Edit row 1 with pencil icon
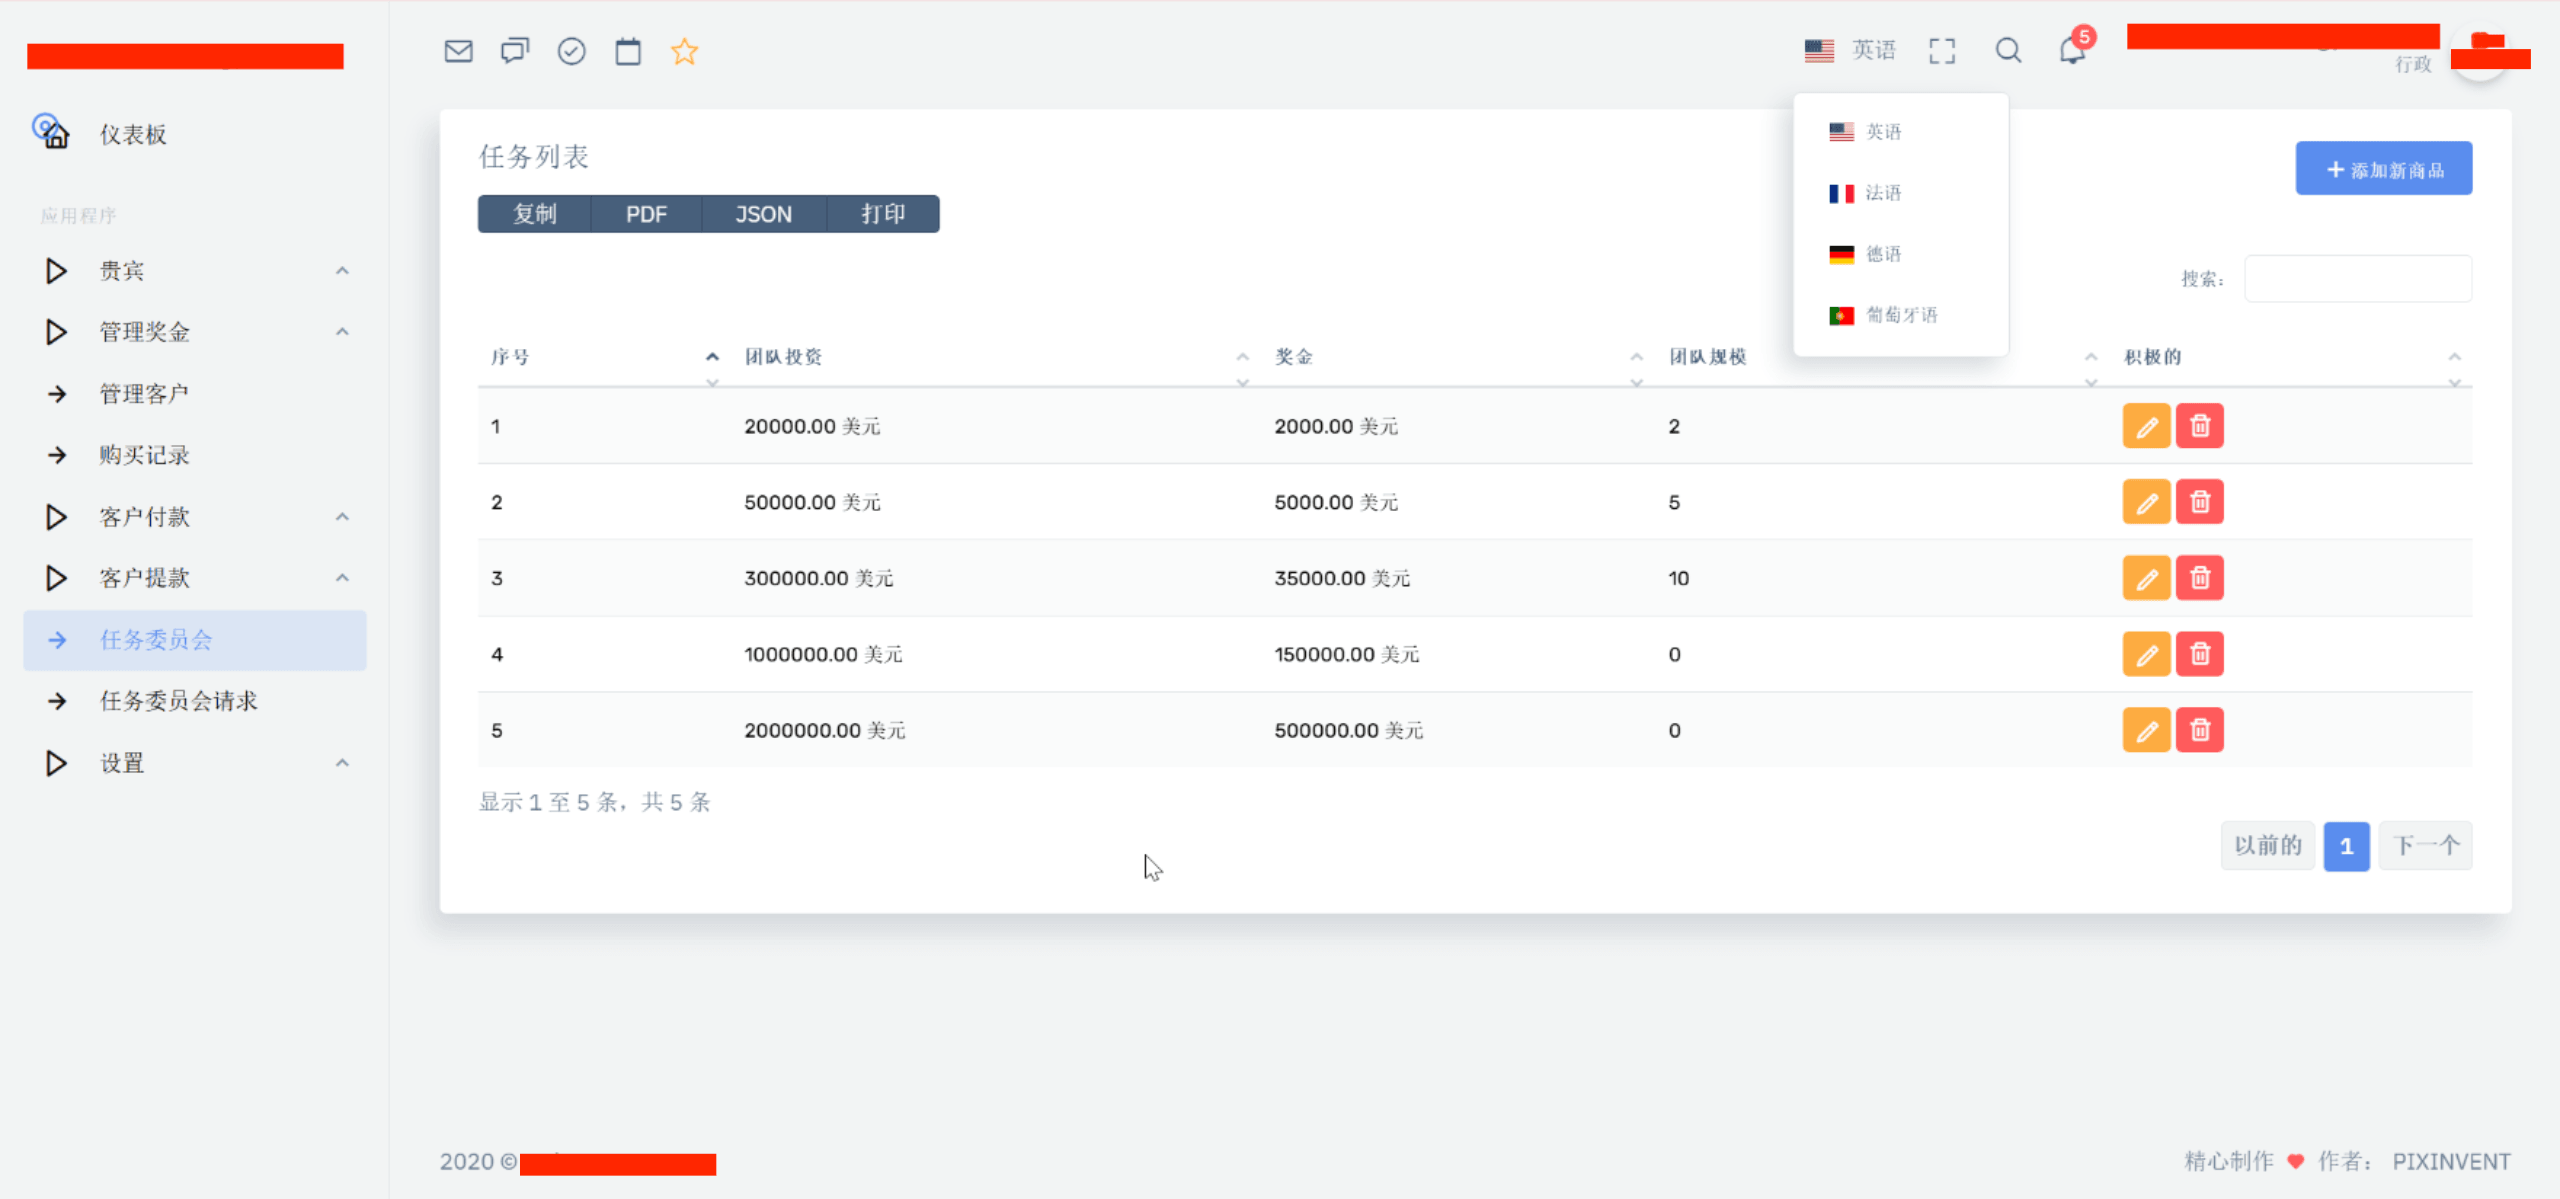 (x=2146, y=427)
